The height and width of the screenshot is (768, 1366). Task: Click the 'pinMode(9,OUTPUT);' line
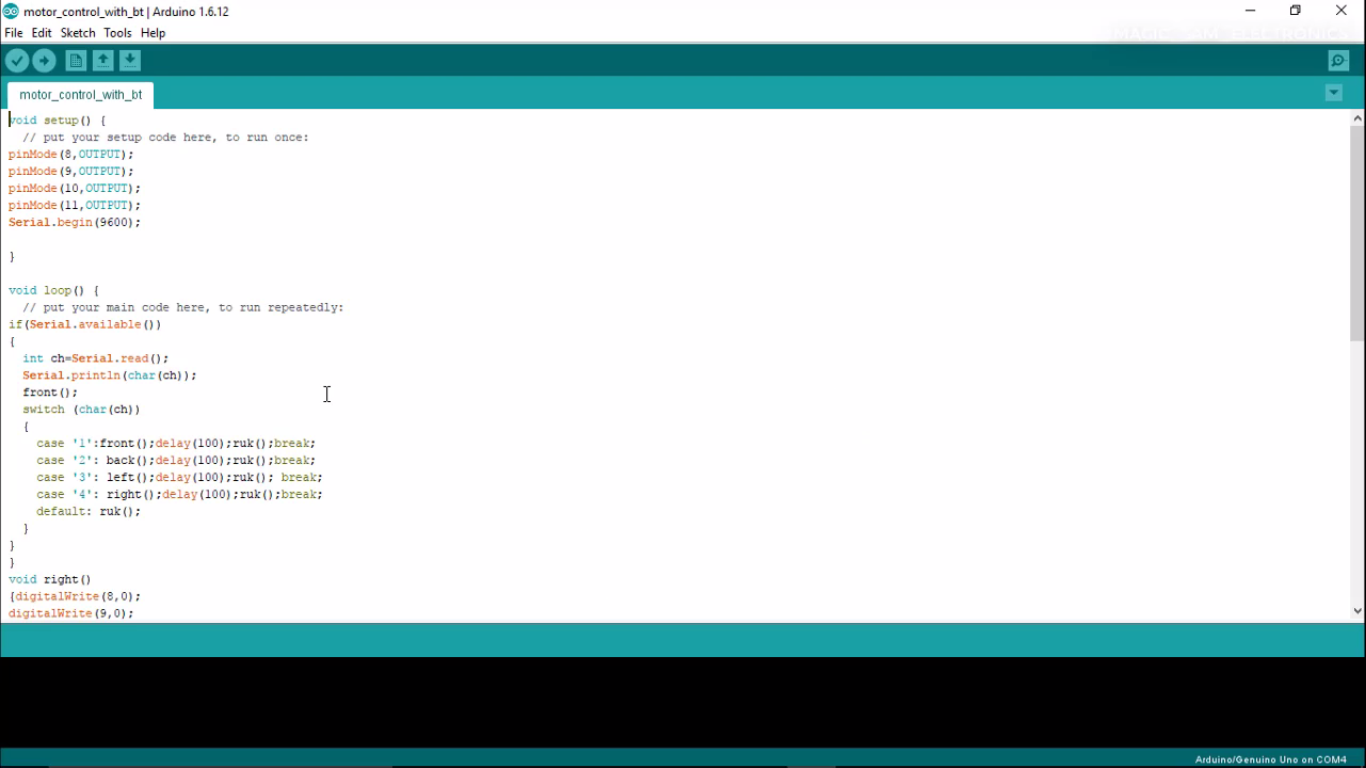71,171
